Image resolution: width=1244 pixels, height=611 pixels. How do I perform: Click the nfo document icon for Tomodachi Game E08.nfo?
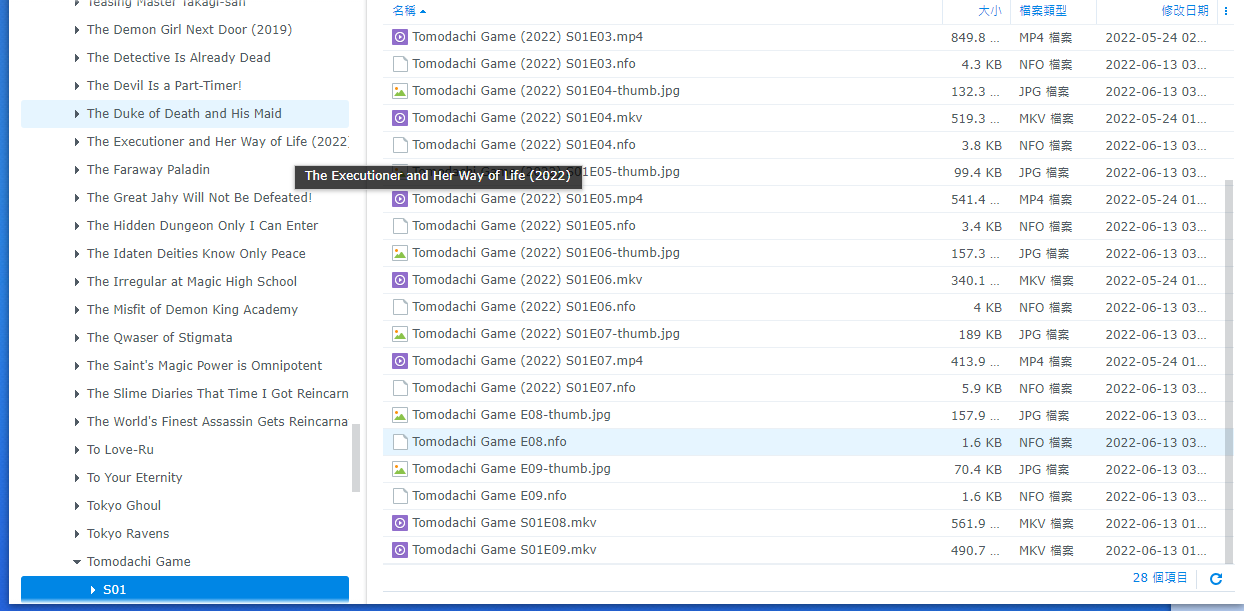(x=399, y=441)
